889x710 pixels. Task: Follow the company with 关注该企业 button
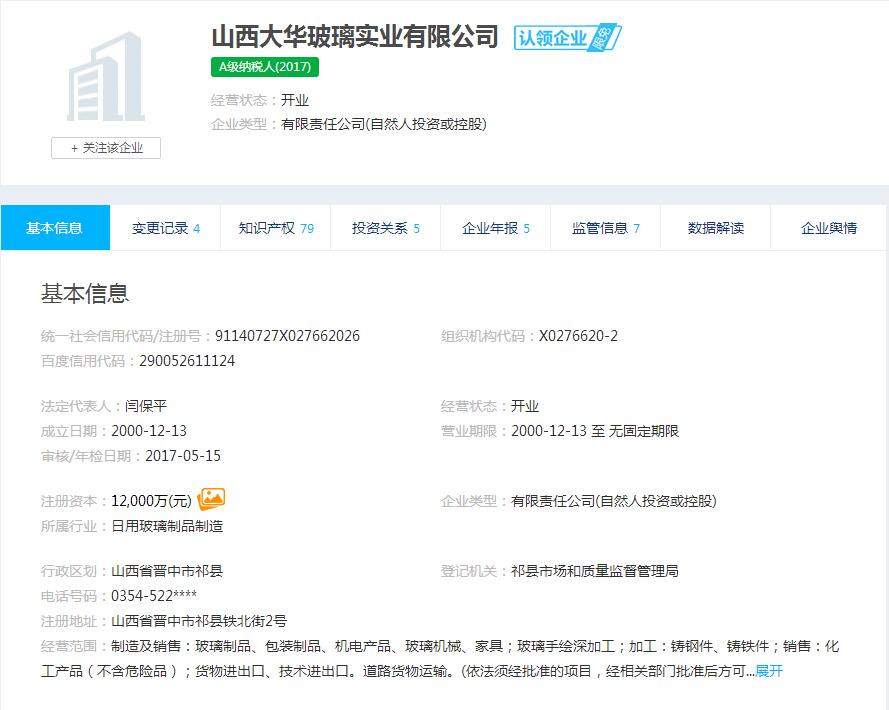click(x=106, y=148)
